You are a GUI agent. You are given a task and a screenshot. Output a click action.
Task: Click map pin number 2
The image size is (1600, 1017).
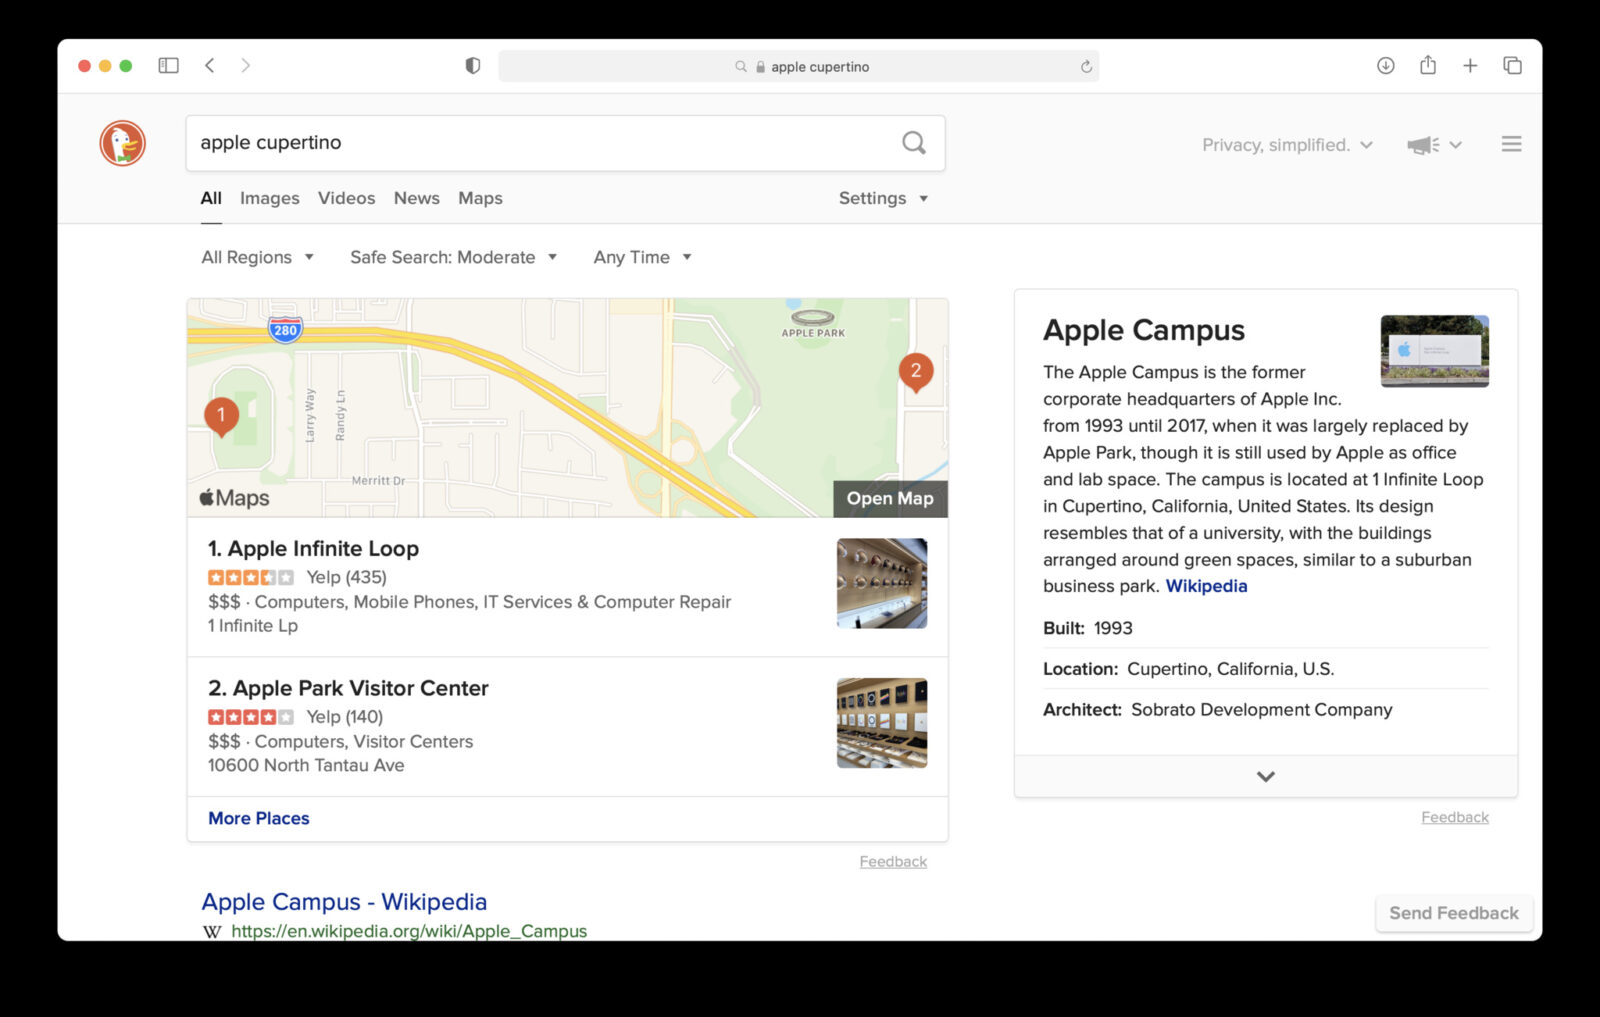tap(915, 371)
